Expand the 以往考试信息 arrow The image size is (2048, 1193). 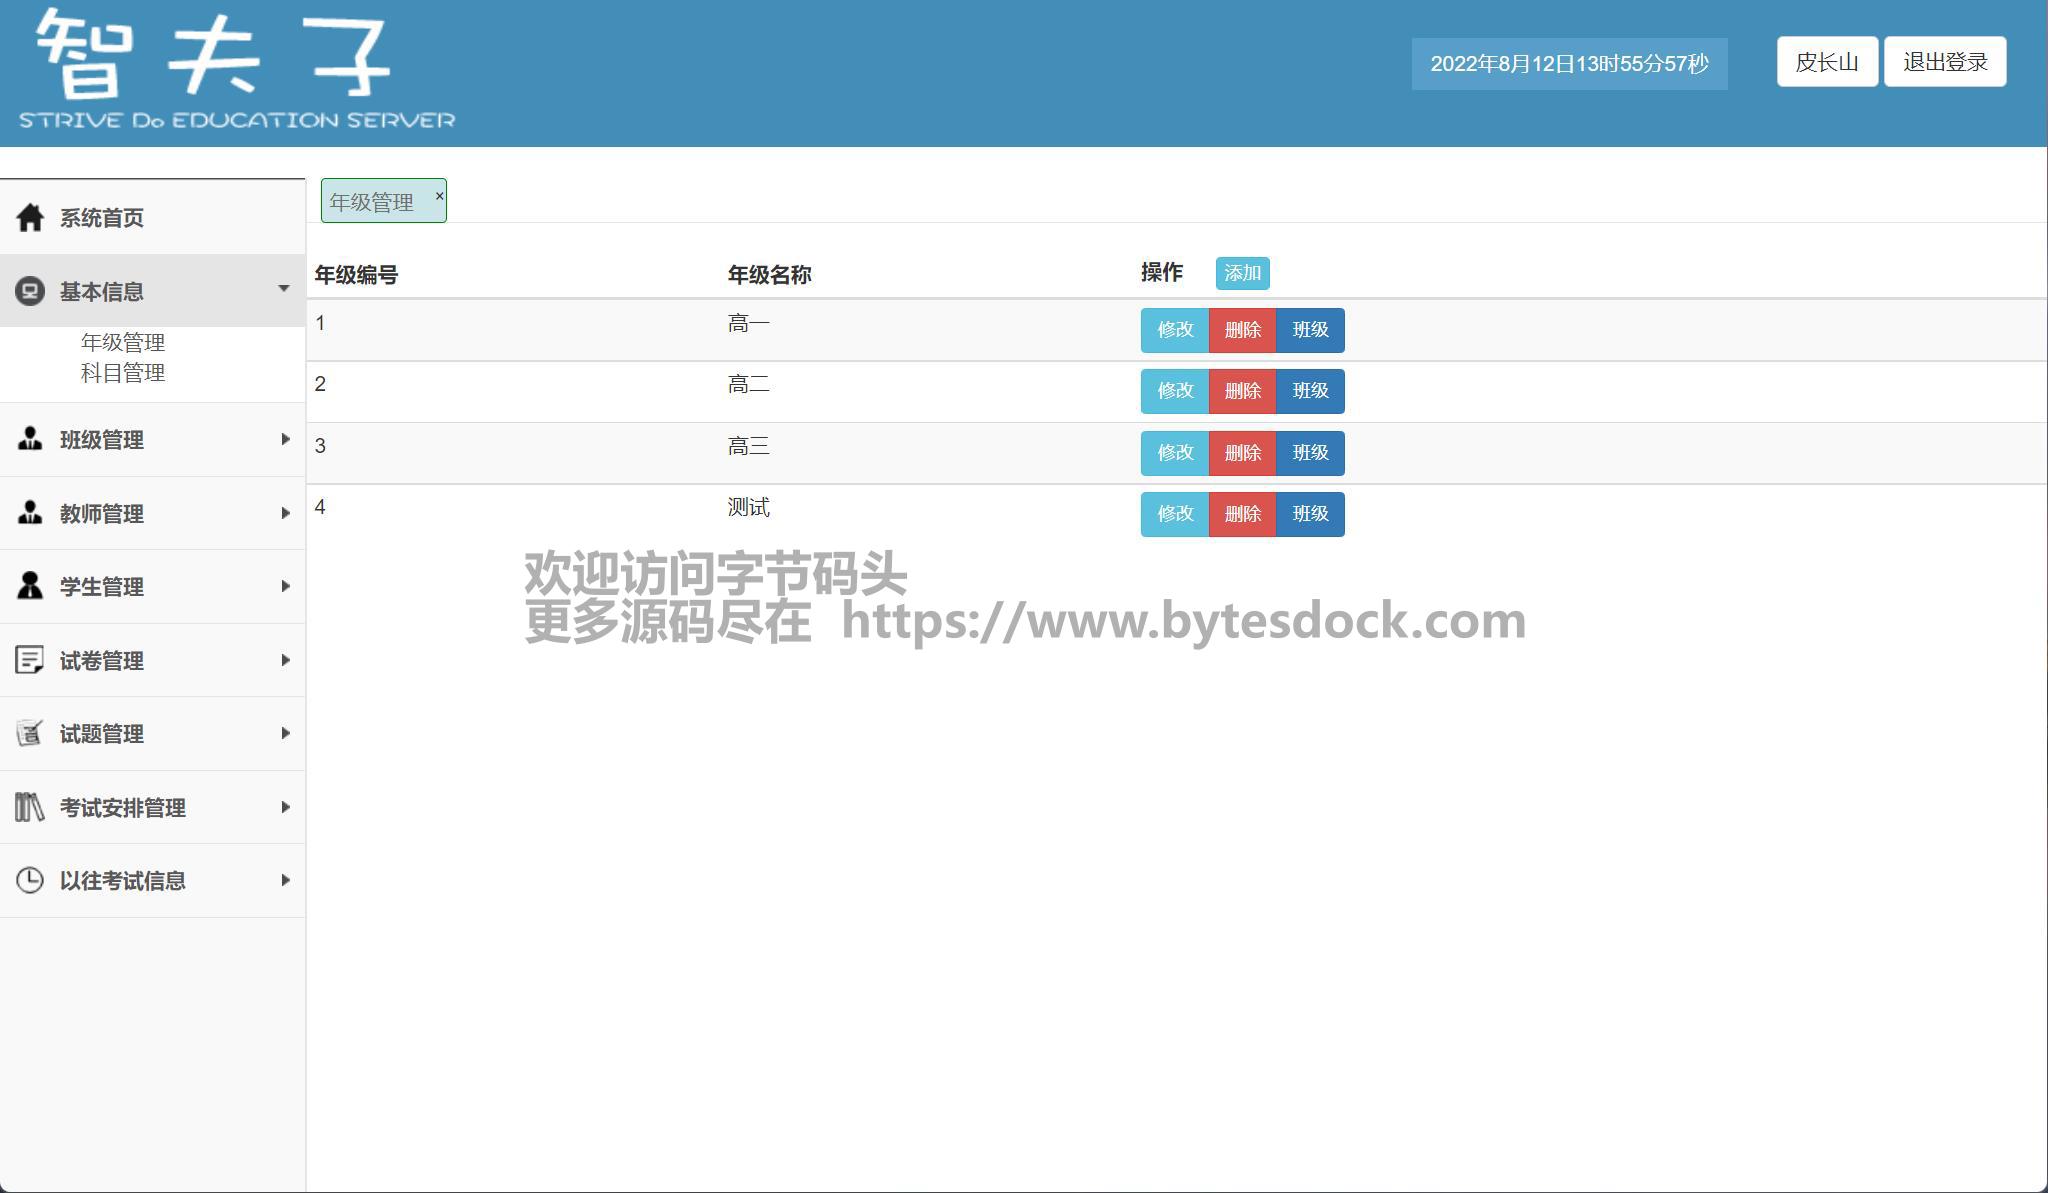pos(285,880)
